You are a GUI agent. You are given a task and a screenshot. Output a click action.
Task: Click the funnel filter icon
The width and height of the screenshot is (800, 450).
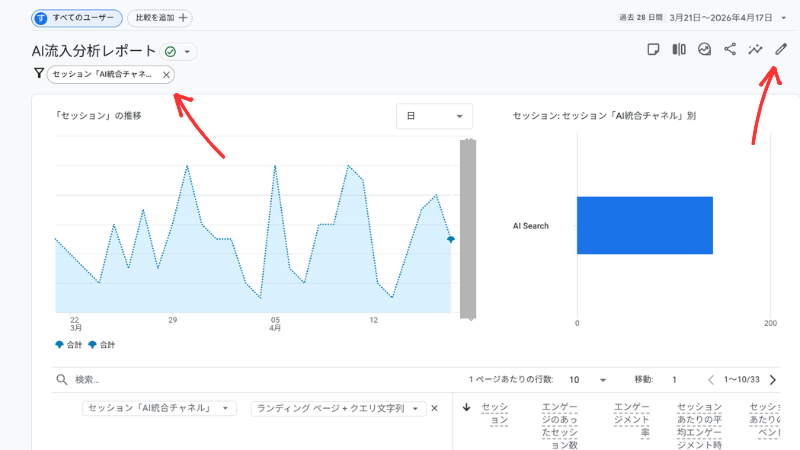click(38, 74)
